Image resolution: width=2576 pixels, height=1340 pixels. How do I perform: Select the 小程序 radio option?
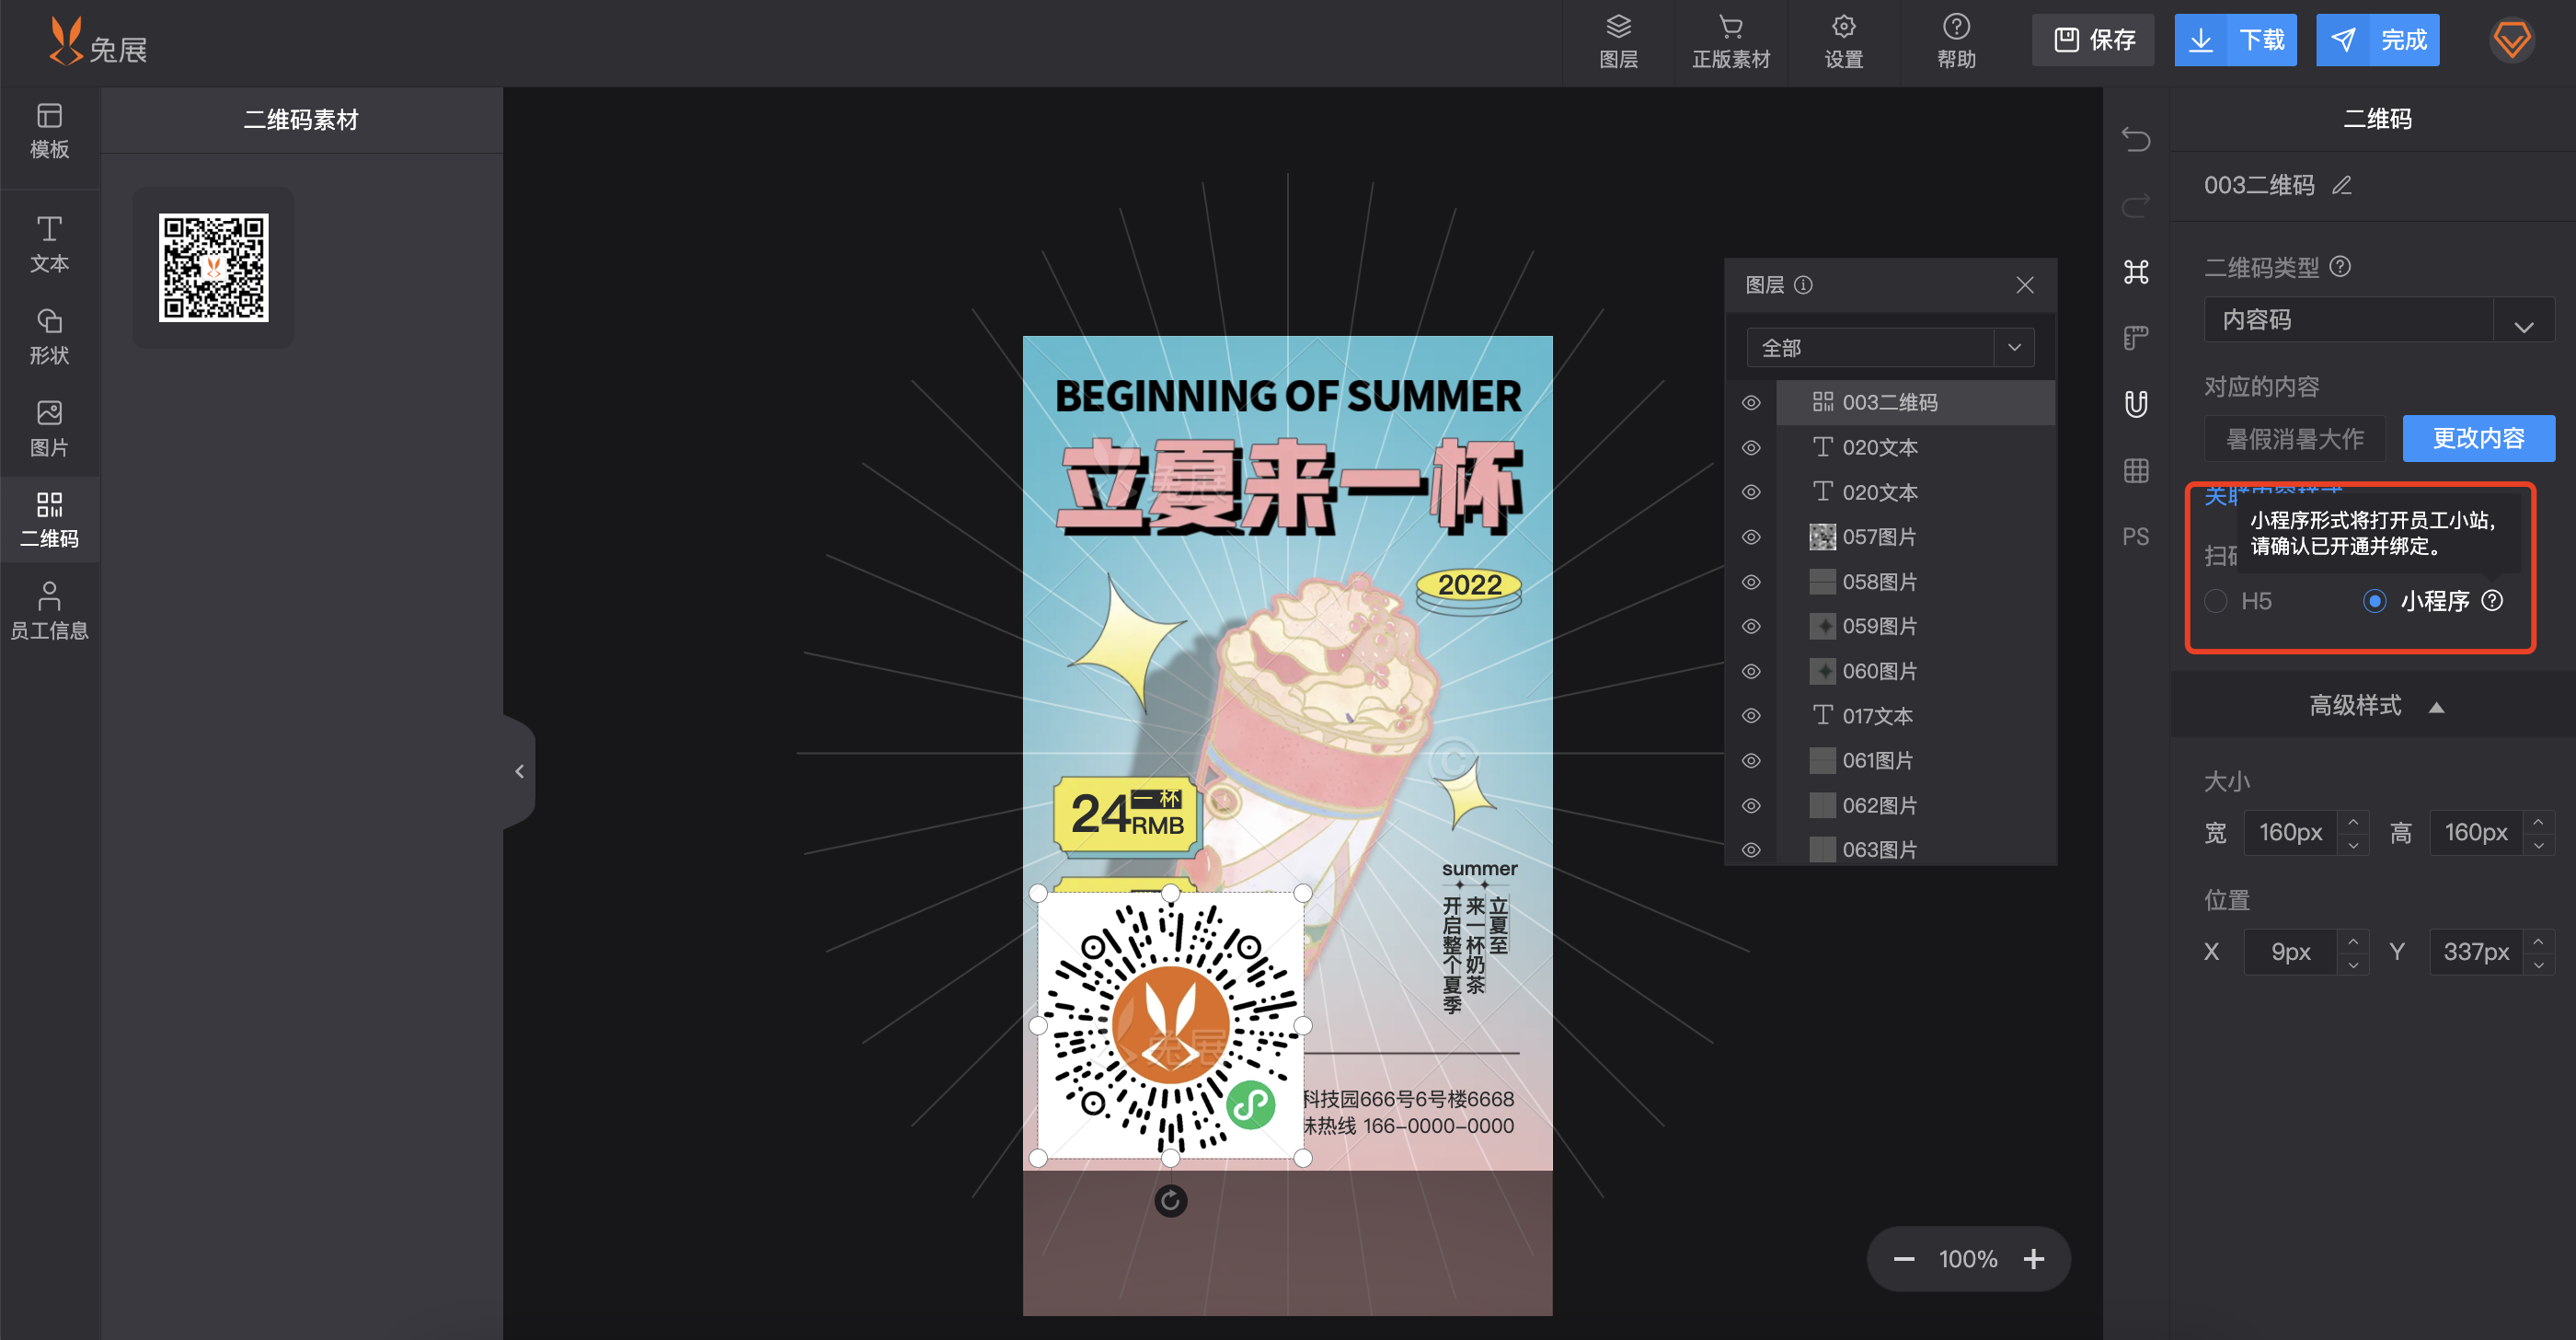pos(2374,601)
